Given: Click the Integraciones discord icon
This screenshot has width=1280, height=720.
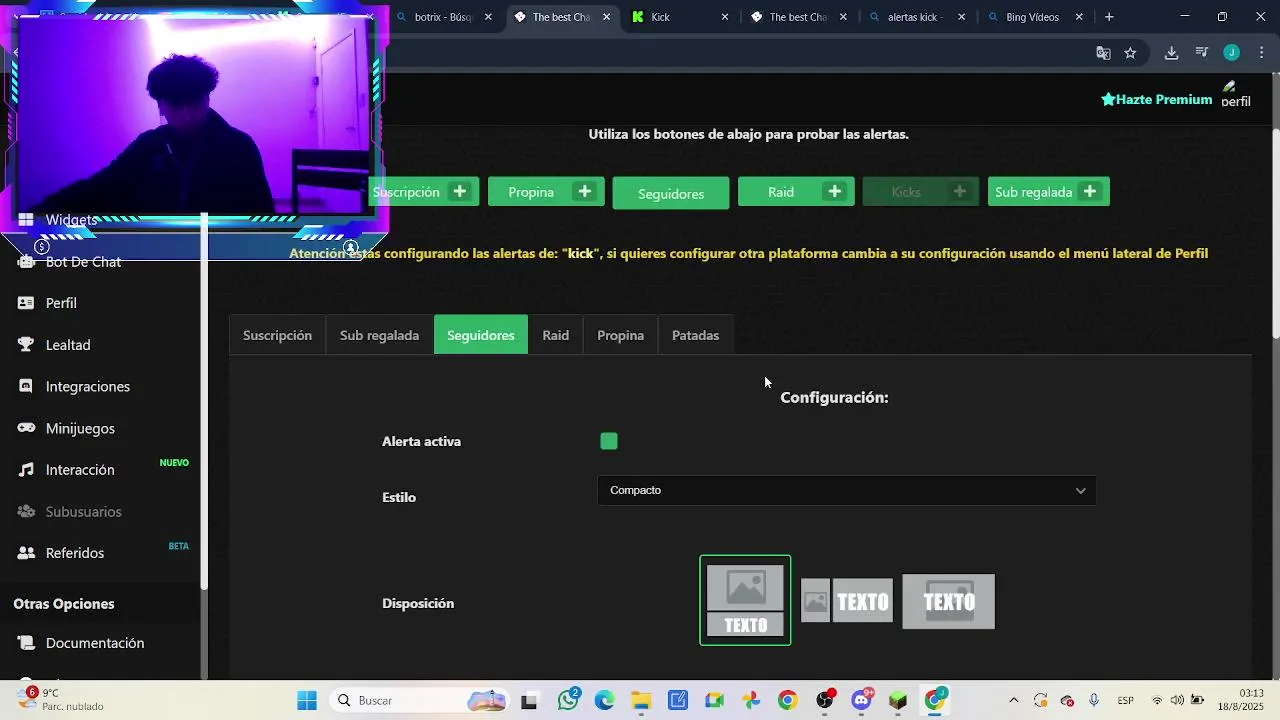Looking at the screenshot, I should 26,386.
